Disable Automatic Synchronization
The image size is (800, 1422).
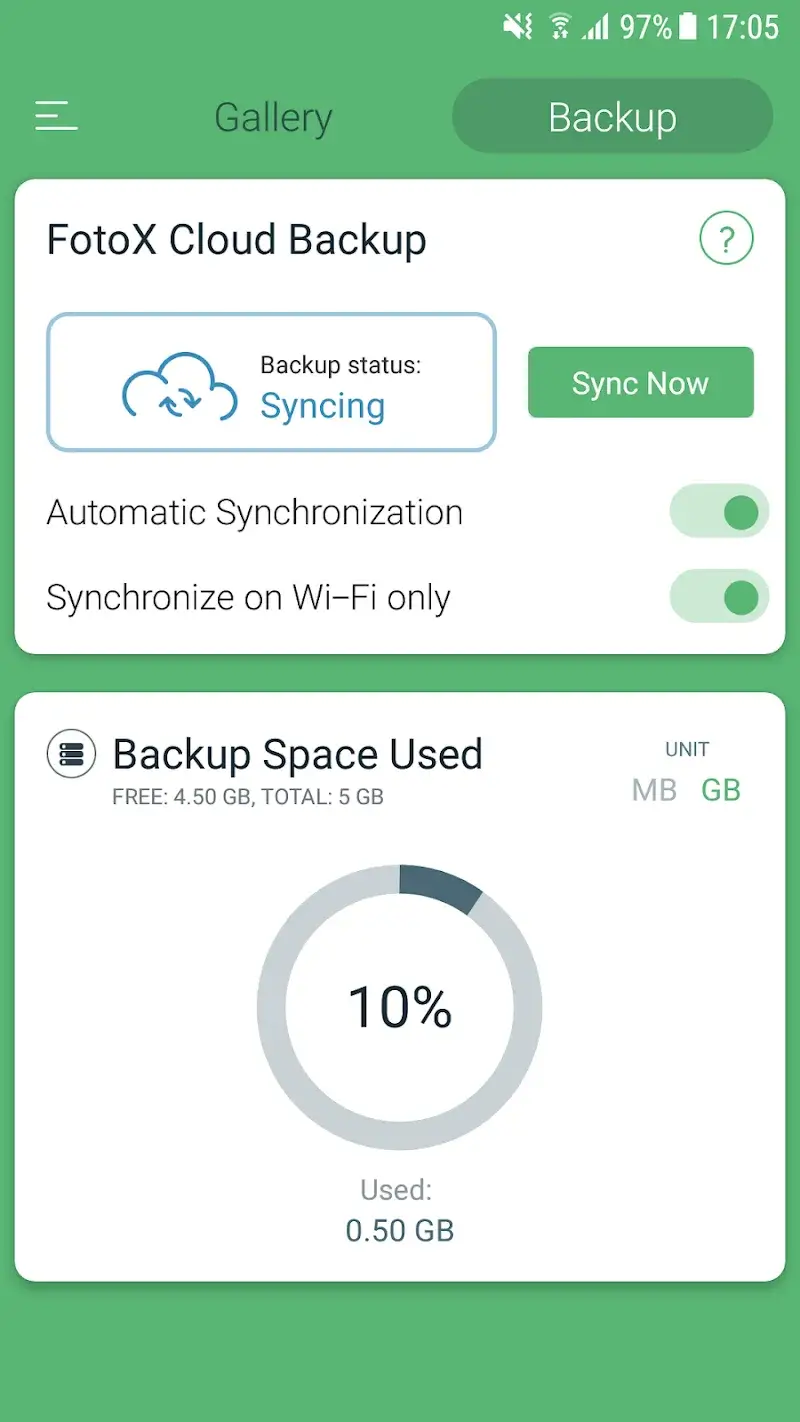(x=719, y=511)
